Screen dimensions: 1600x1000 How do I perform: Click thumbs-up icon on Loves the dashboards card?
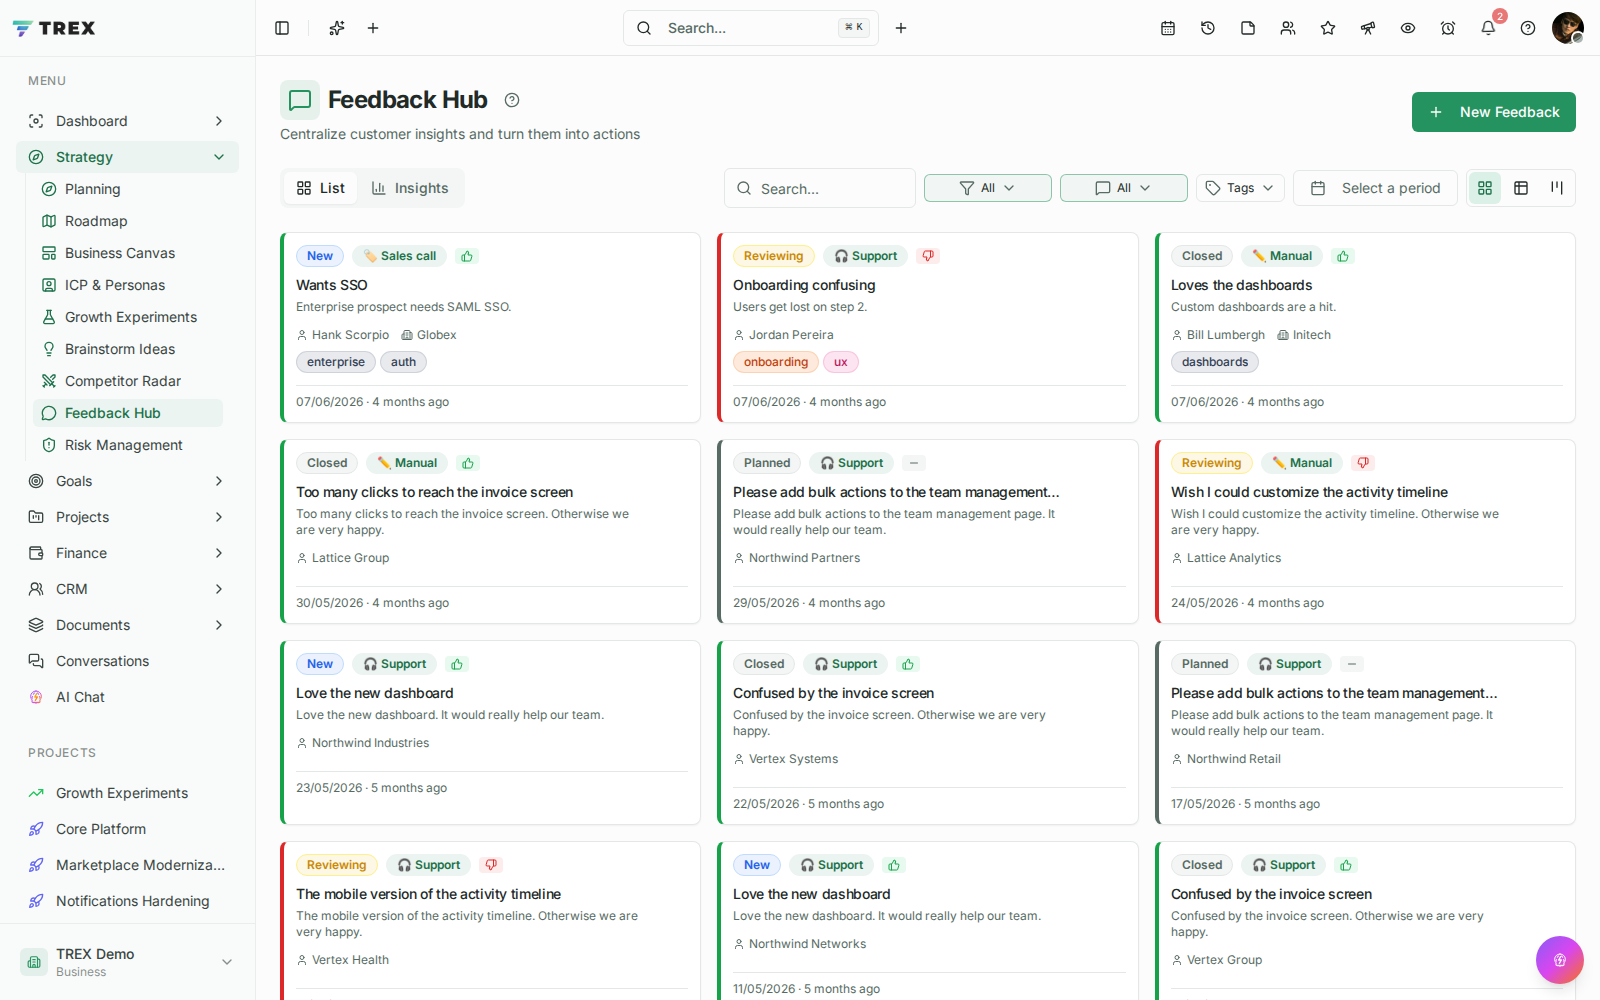[x=1343, y=256]
